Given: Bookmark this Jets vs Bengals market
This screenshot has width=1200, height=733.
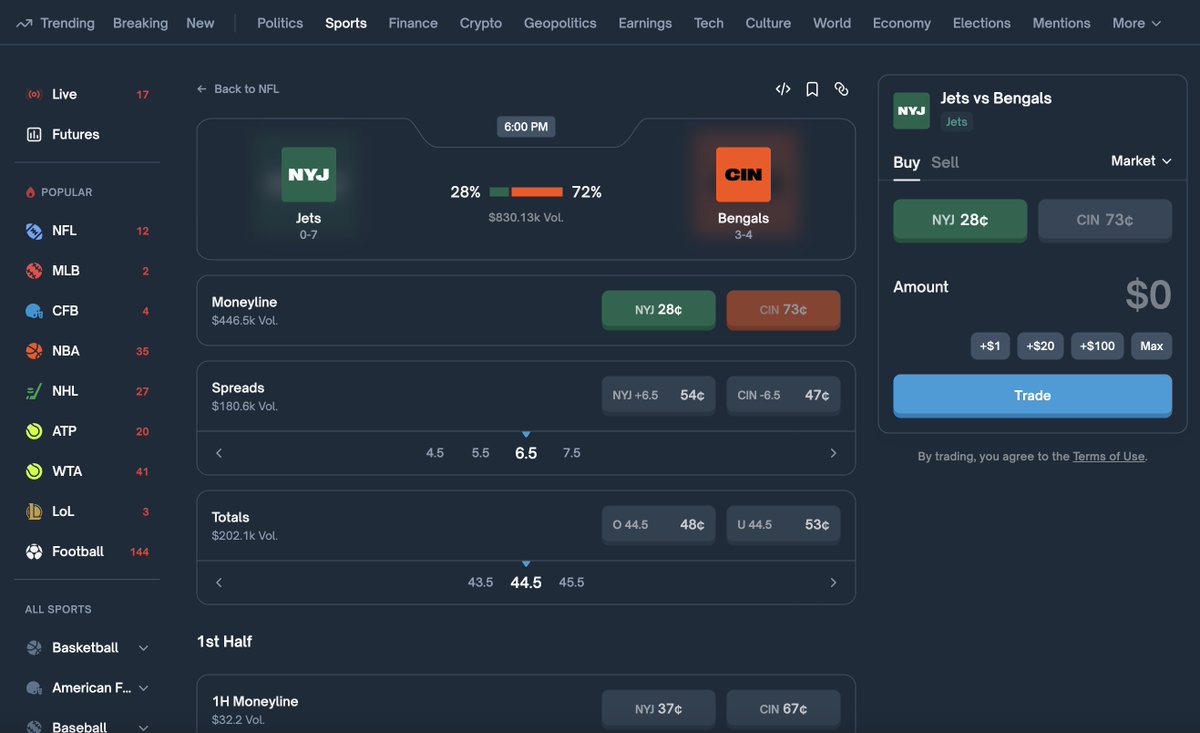Looking at the screenshot, I should click(x=812, y=89).
